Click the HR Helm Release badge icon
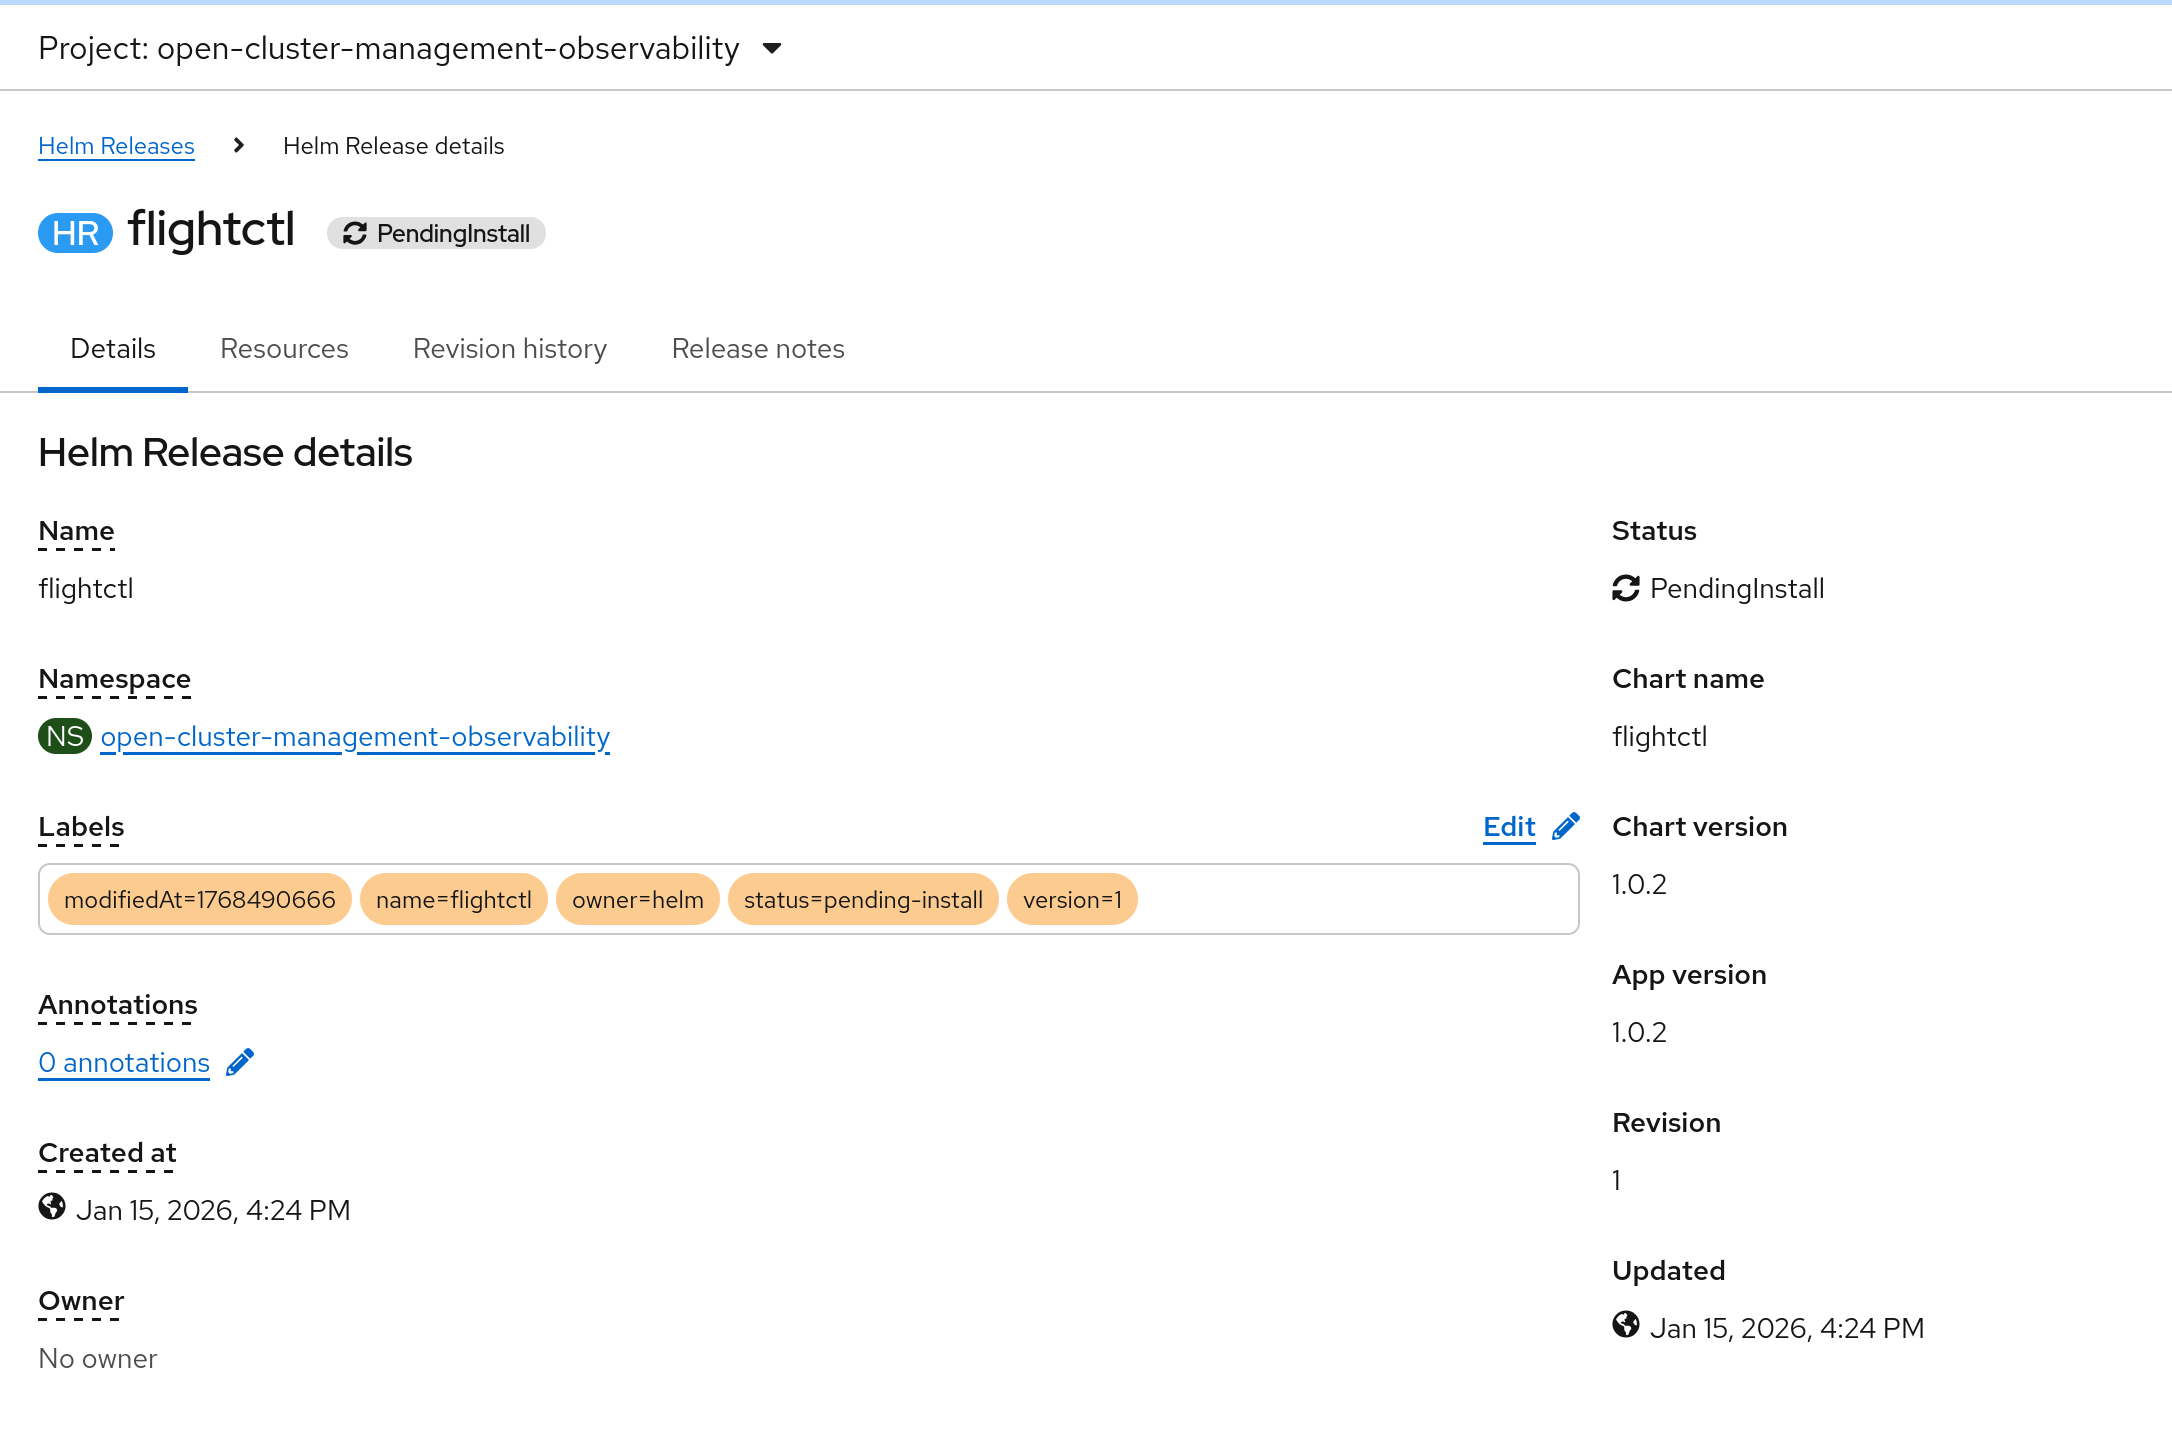 (75, 233)
